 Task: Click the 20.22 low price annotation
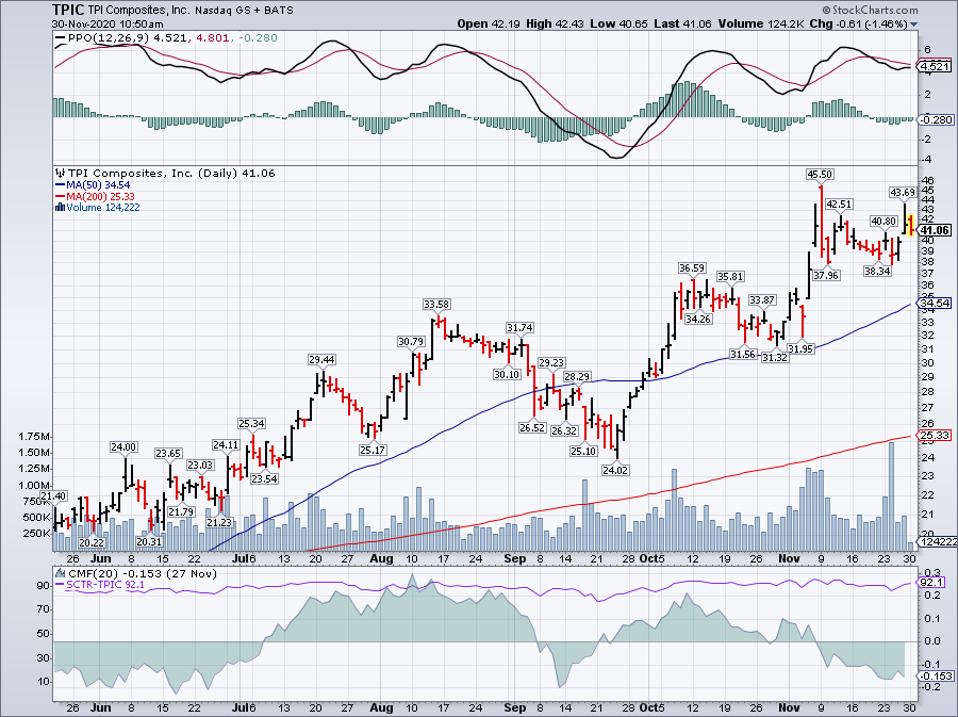91,543
